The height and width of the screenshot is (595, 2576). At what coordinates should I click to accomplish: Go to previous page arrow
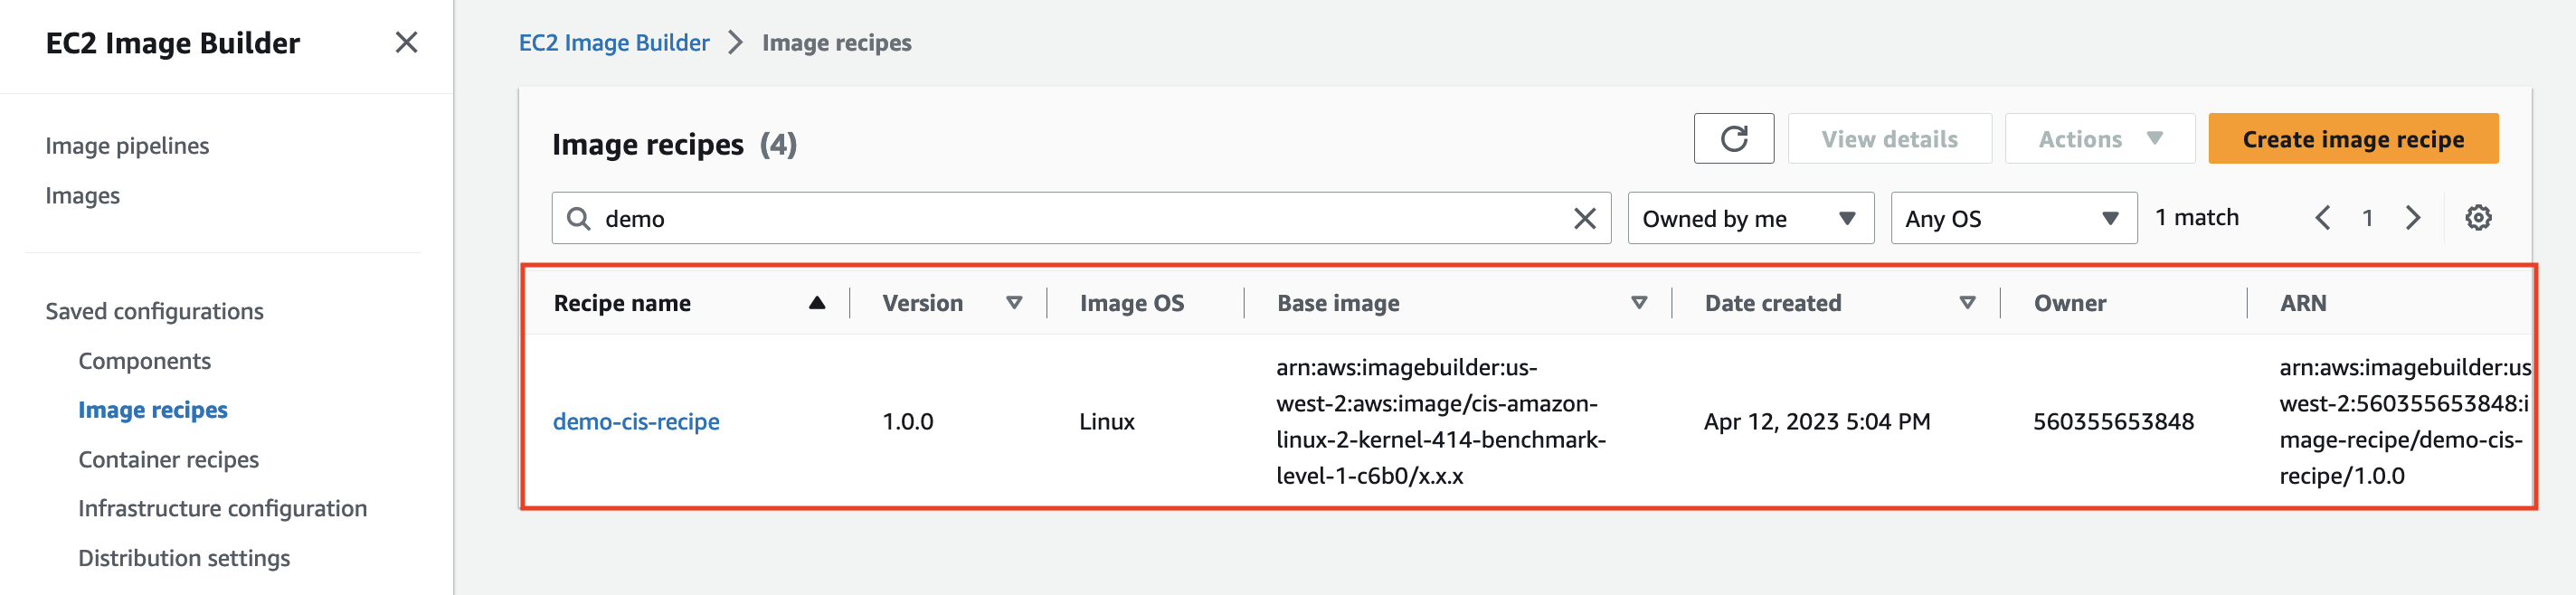pos(2322,218)
